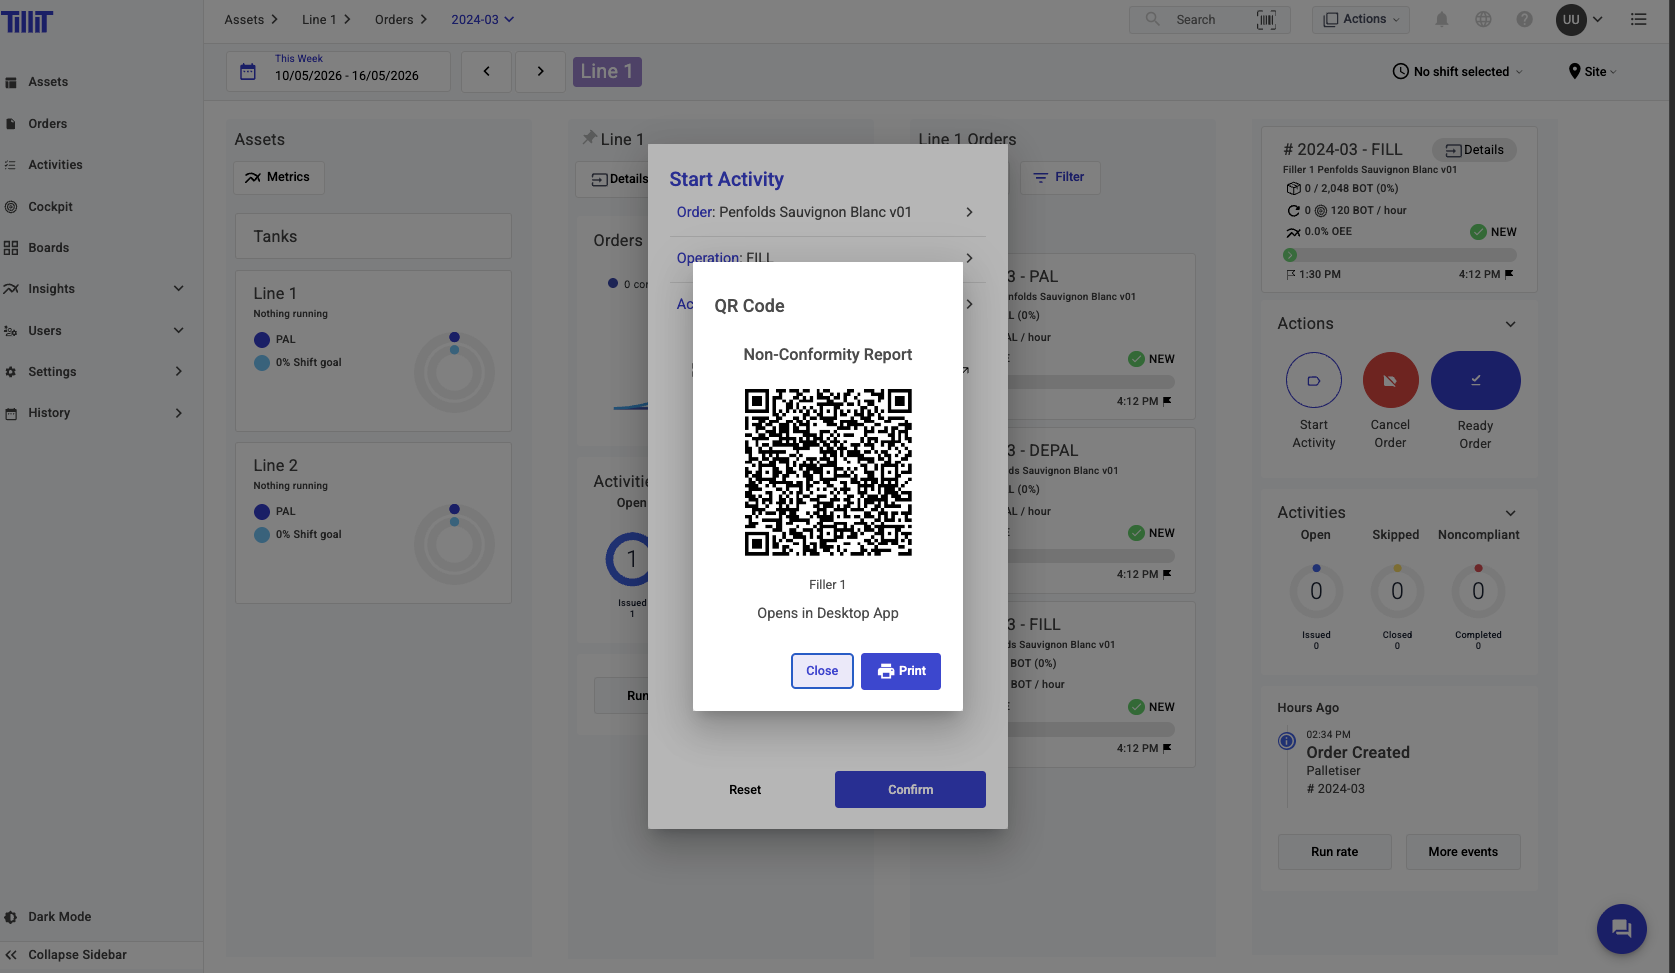Collapse the Activities section
The image size is (1675, 973).
(x=1511, y=513)
